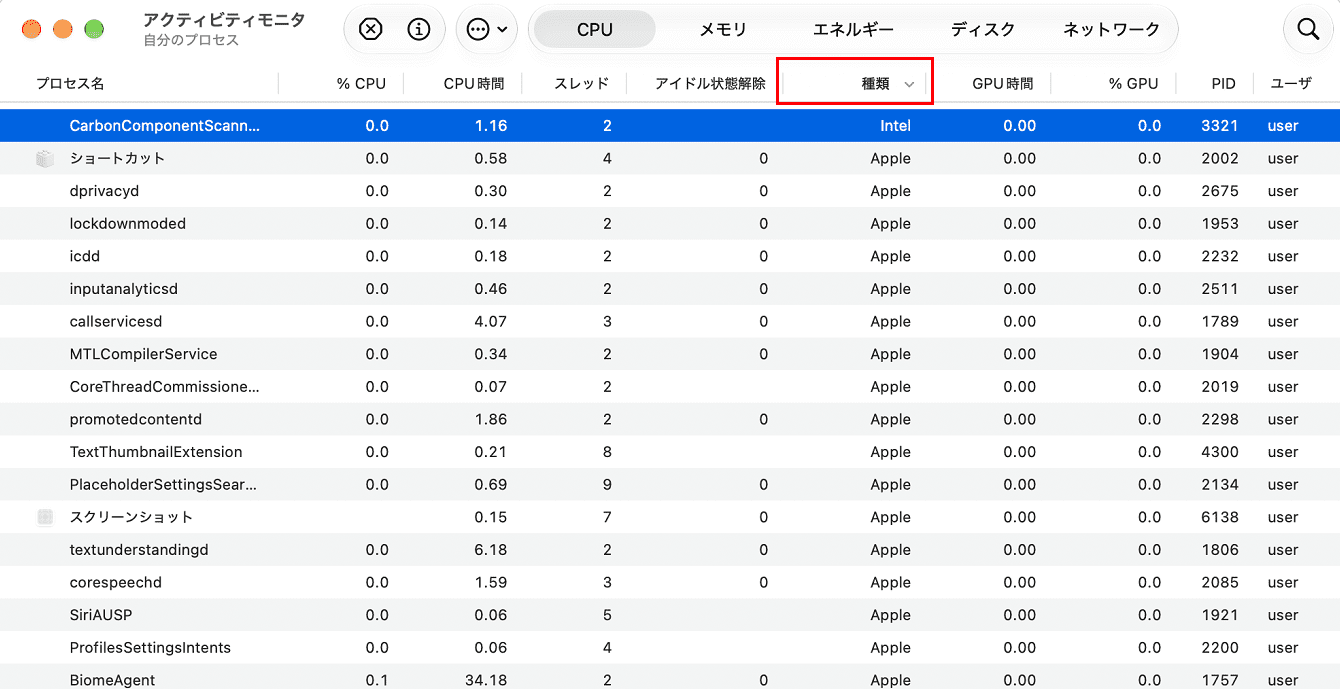Click the Intel type cell
Screen dimensions: 1340x689
click(895, 126)
